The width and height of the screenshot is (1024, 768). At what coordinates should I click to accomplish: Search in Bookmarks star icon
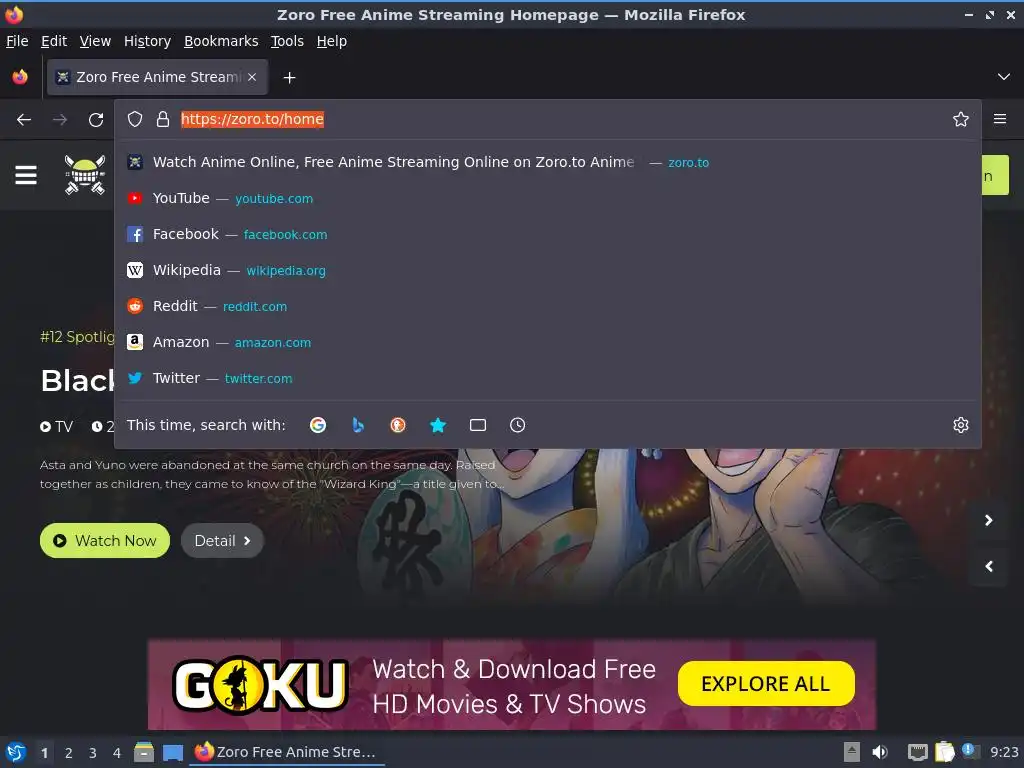pyautogui.click(x=438, y=425)
